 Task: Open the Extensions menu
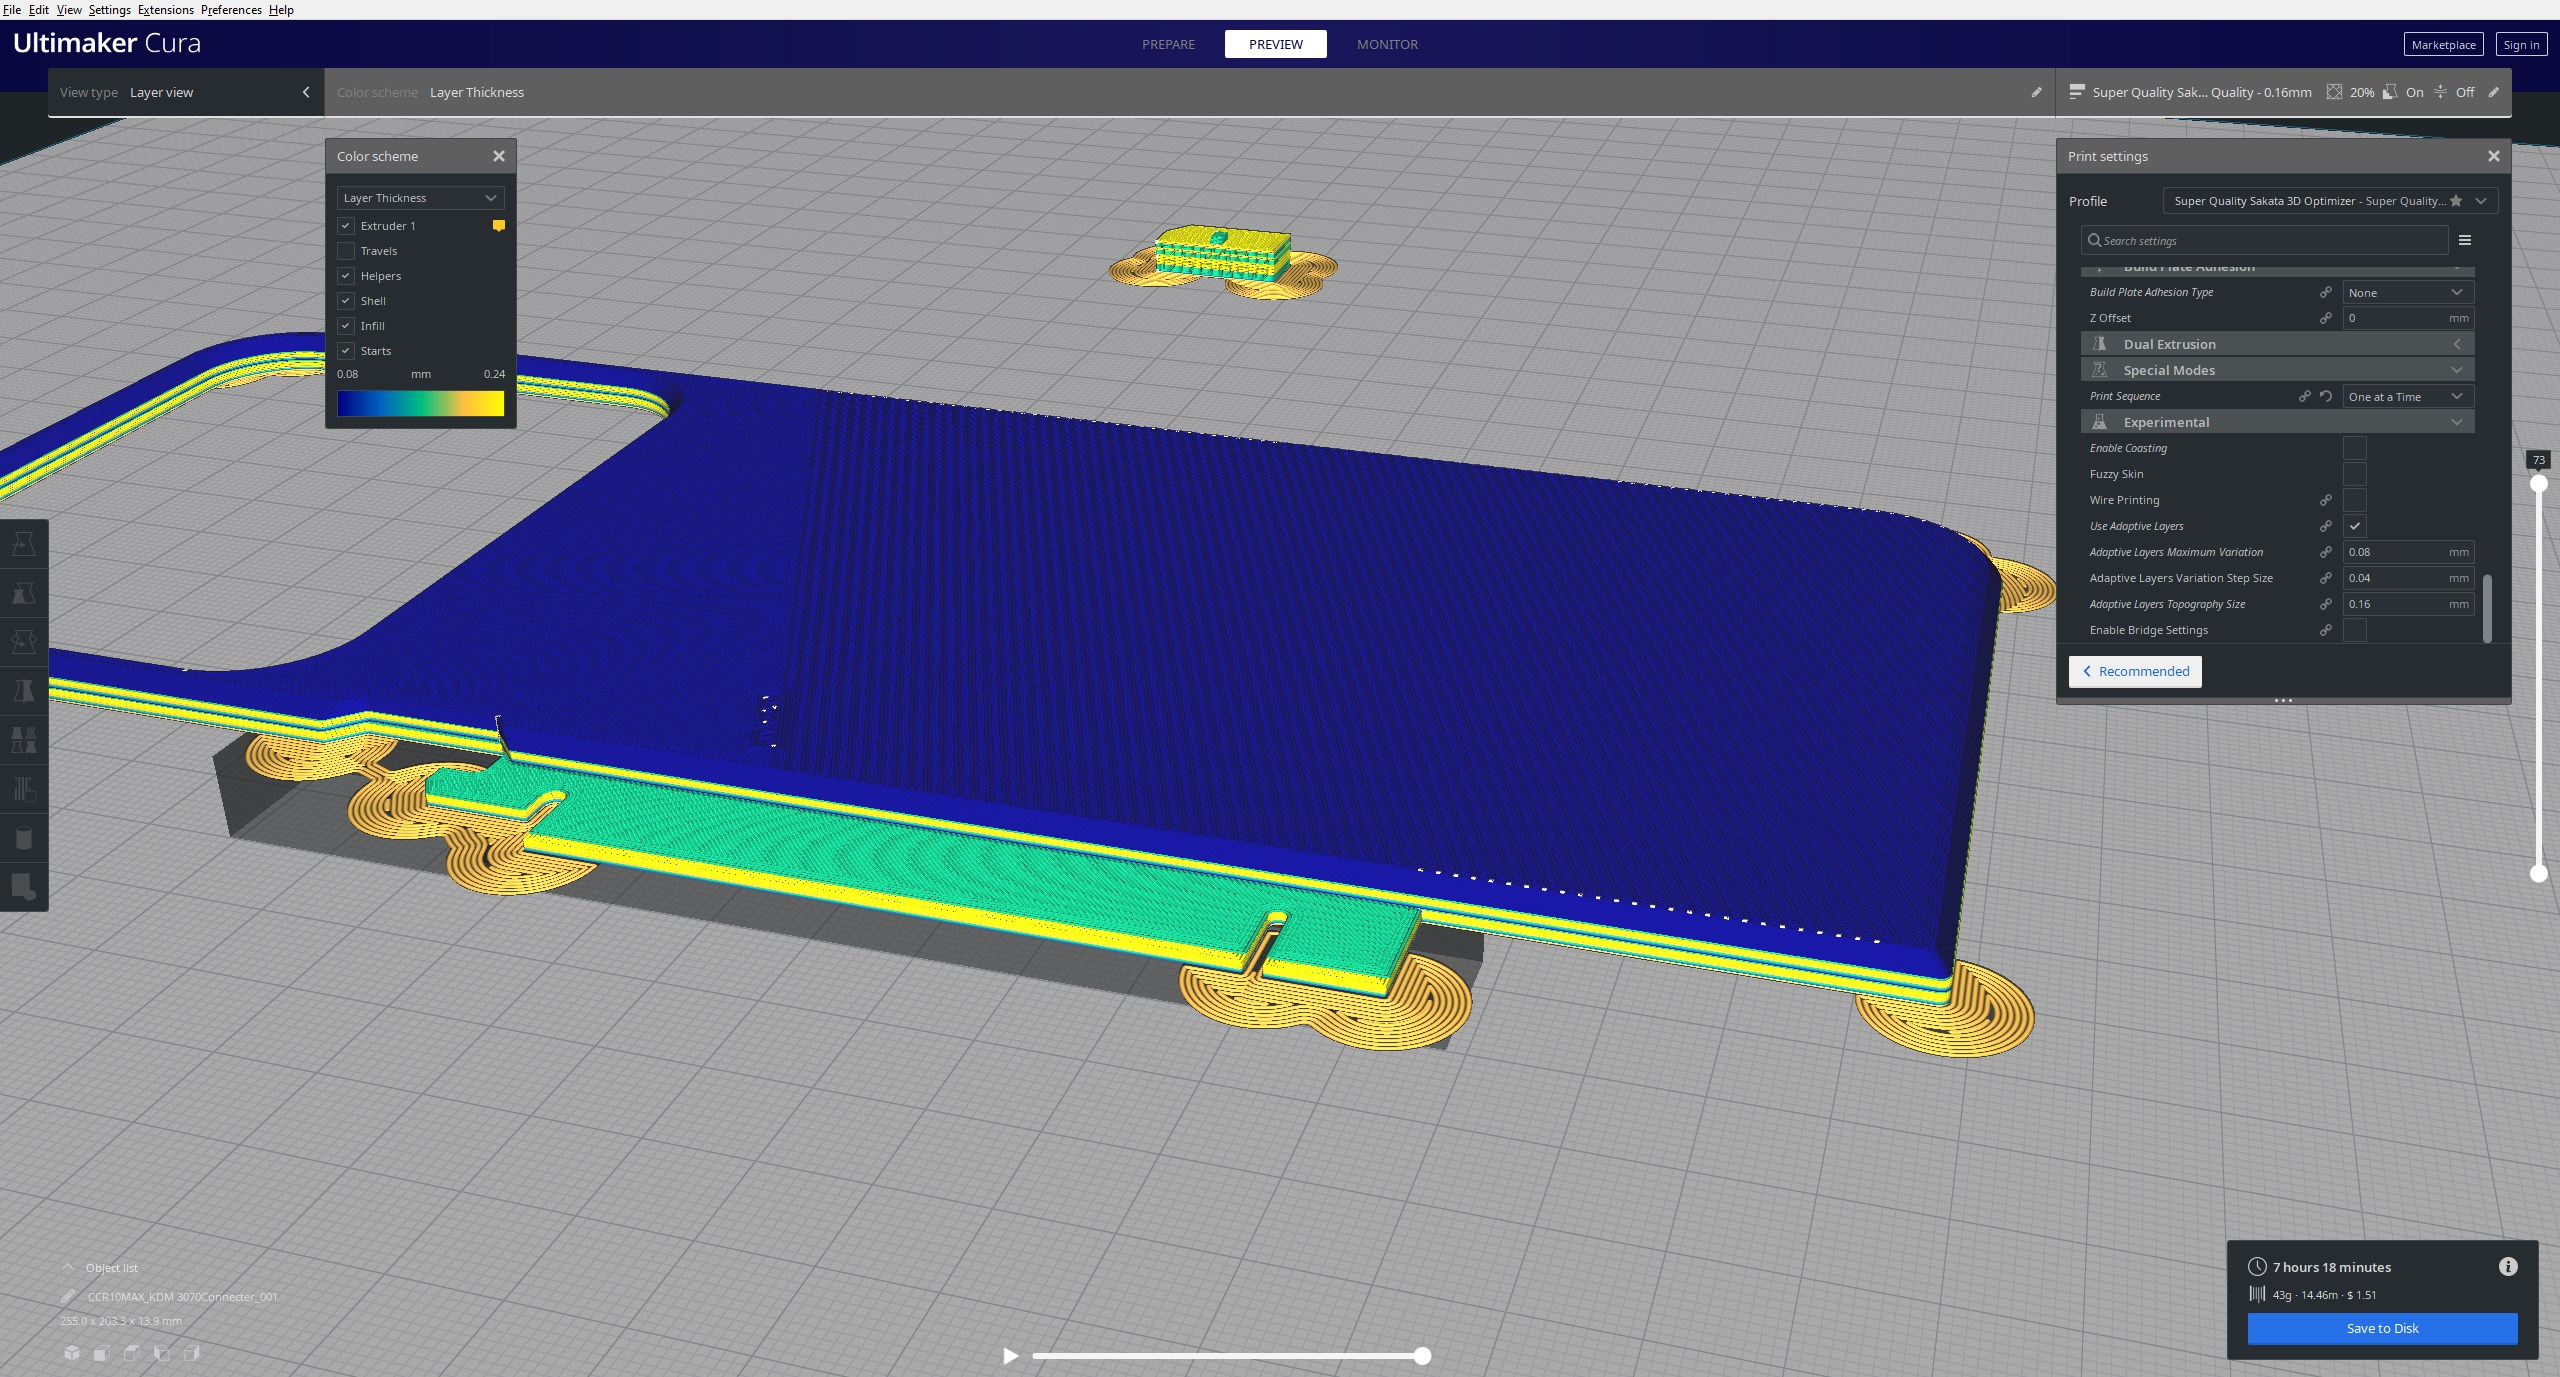click(x=165, y=9)
